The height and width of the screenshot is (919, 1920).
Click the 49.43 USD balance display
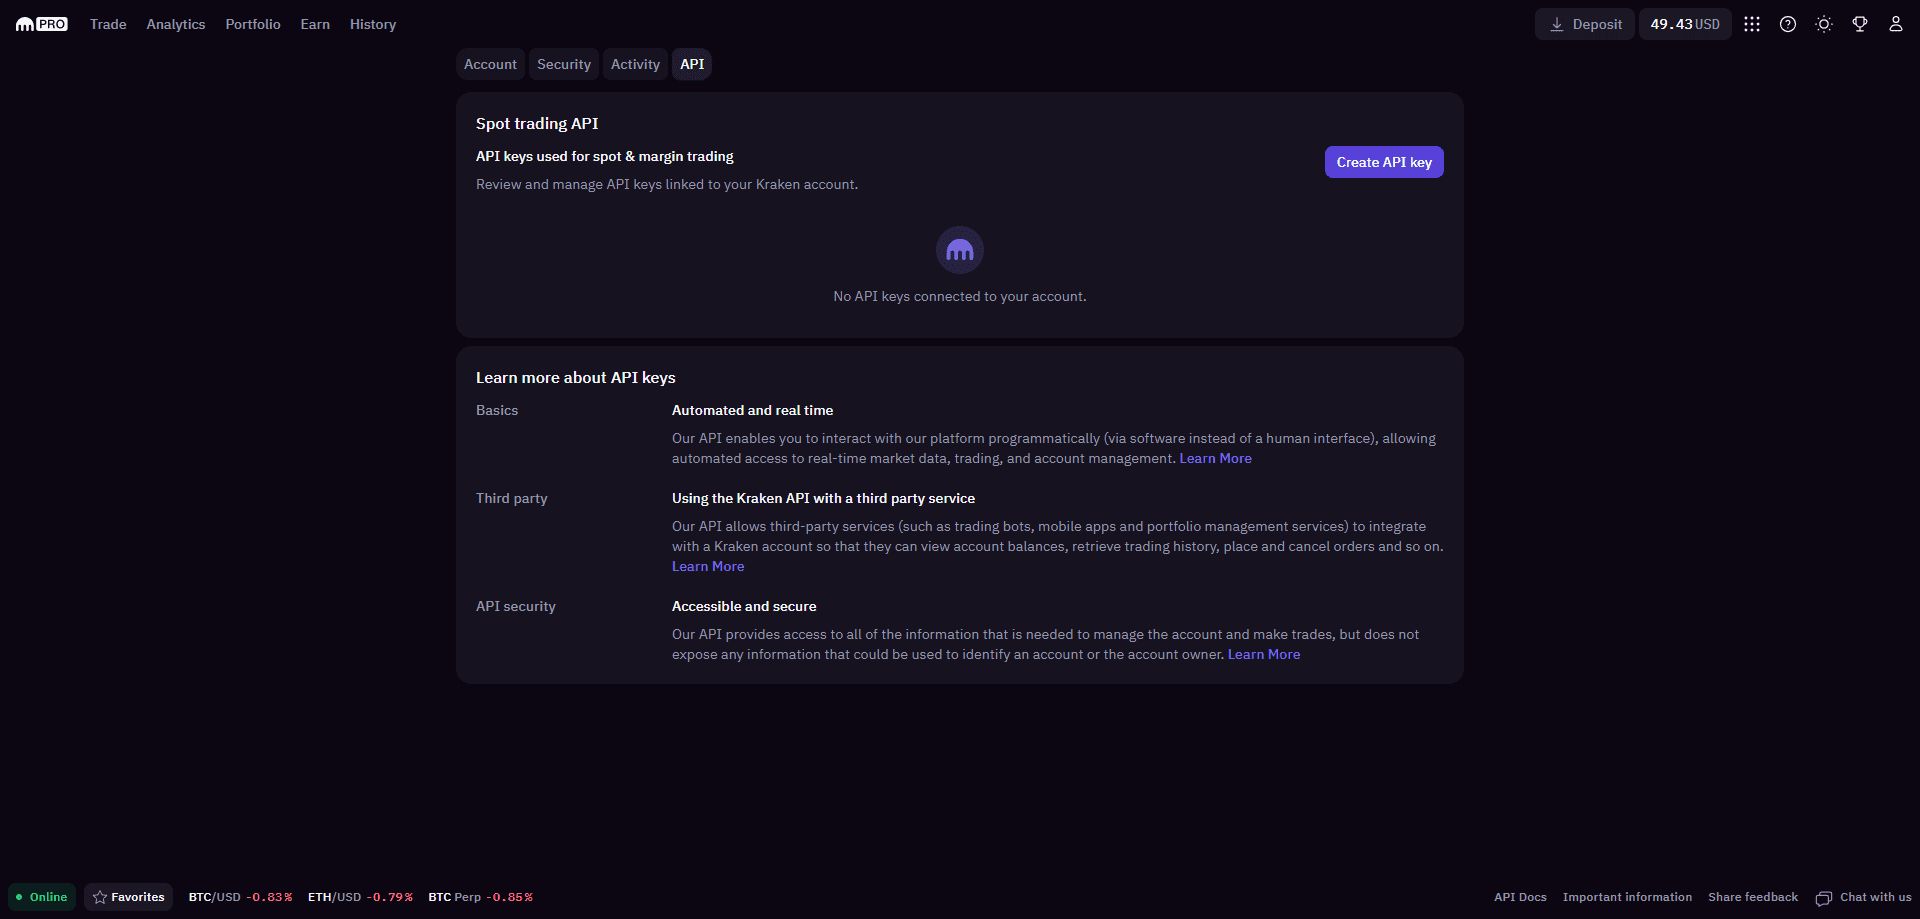[1685, 24]
